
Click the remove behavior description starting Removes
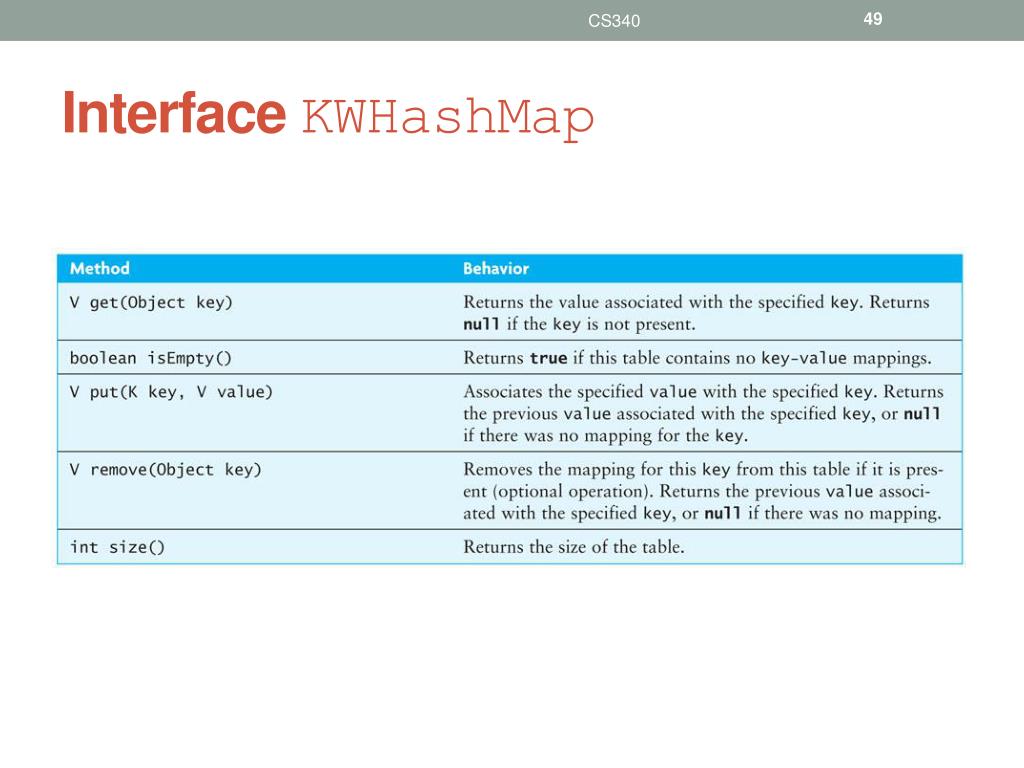click(703, 491)
